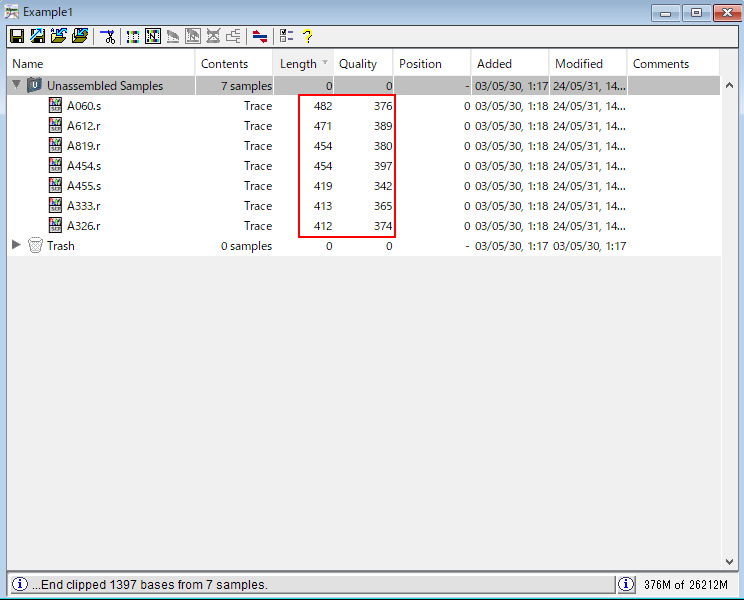Image resolution: width=744 pixels, height=600 pixels.
Task: Click the Comments column header
Action: [x=673, y=64]
